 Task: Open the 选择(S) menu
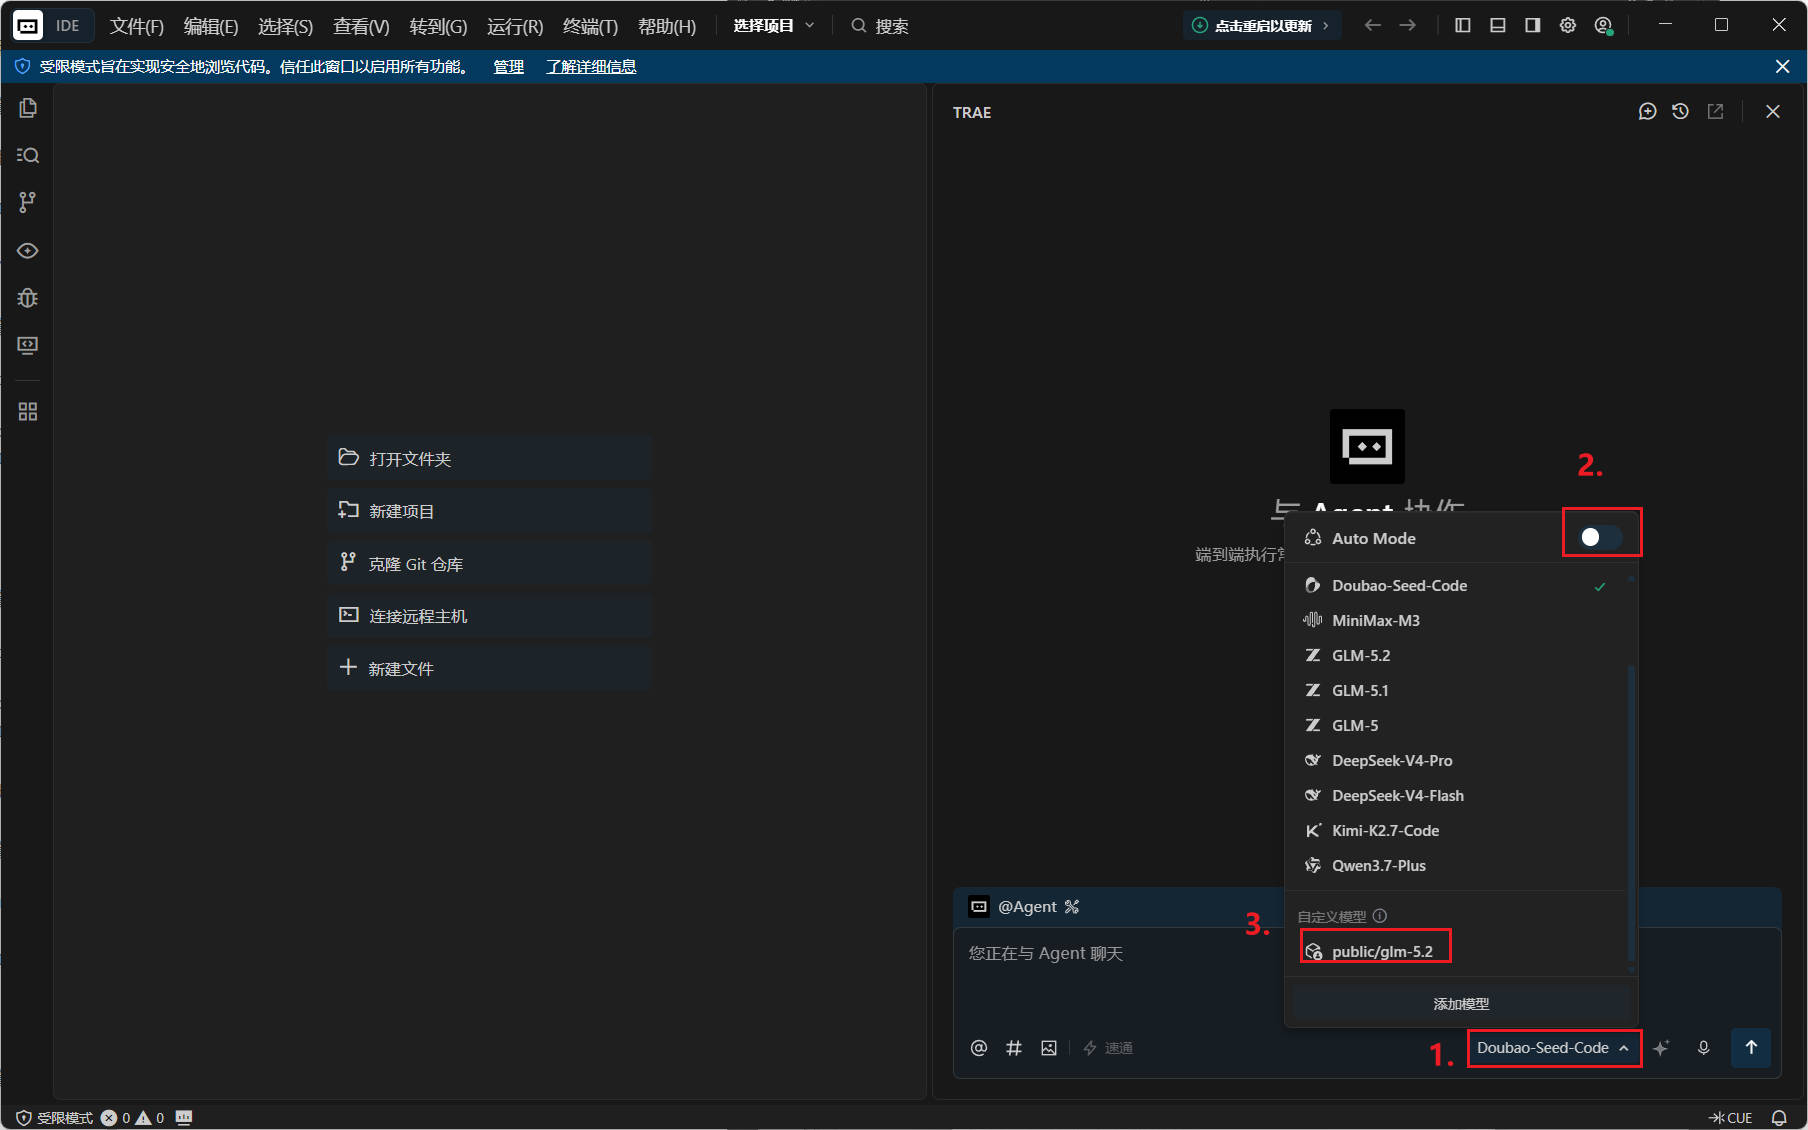coord(285,26)
